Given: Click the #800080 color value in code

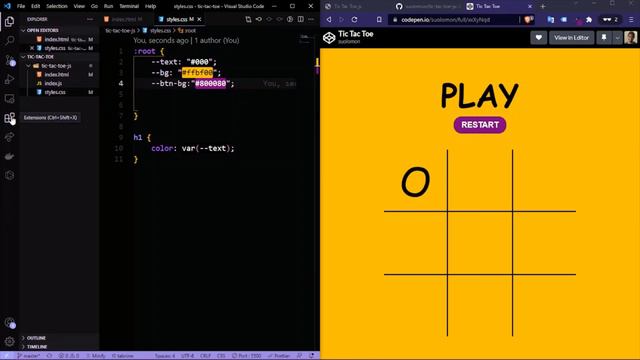Looking at the screenshot, I should point(211,83).
